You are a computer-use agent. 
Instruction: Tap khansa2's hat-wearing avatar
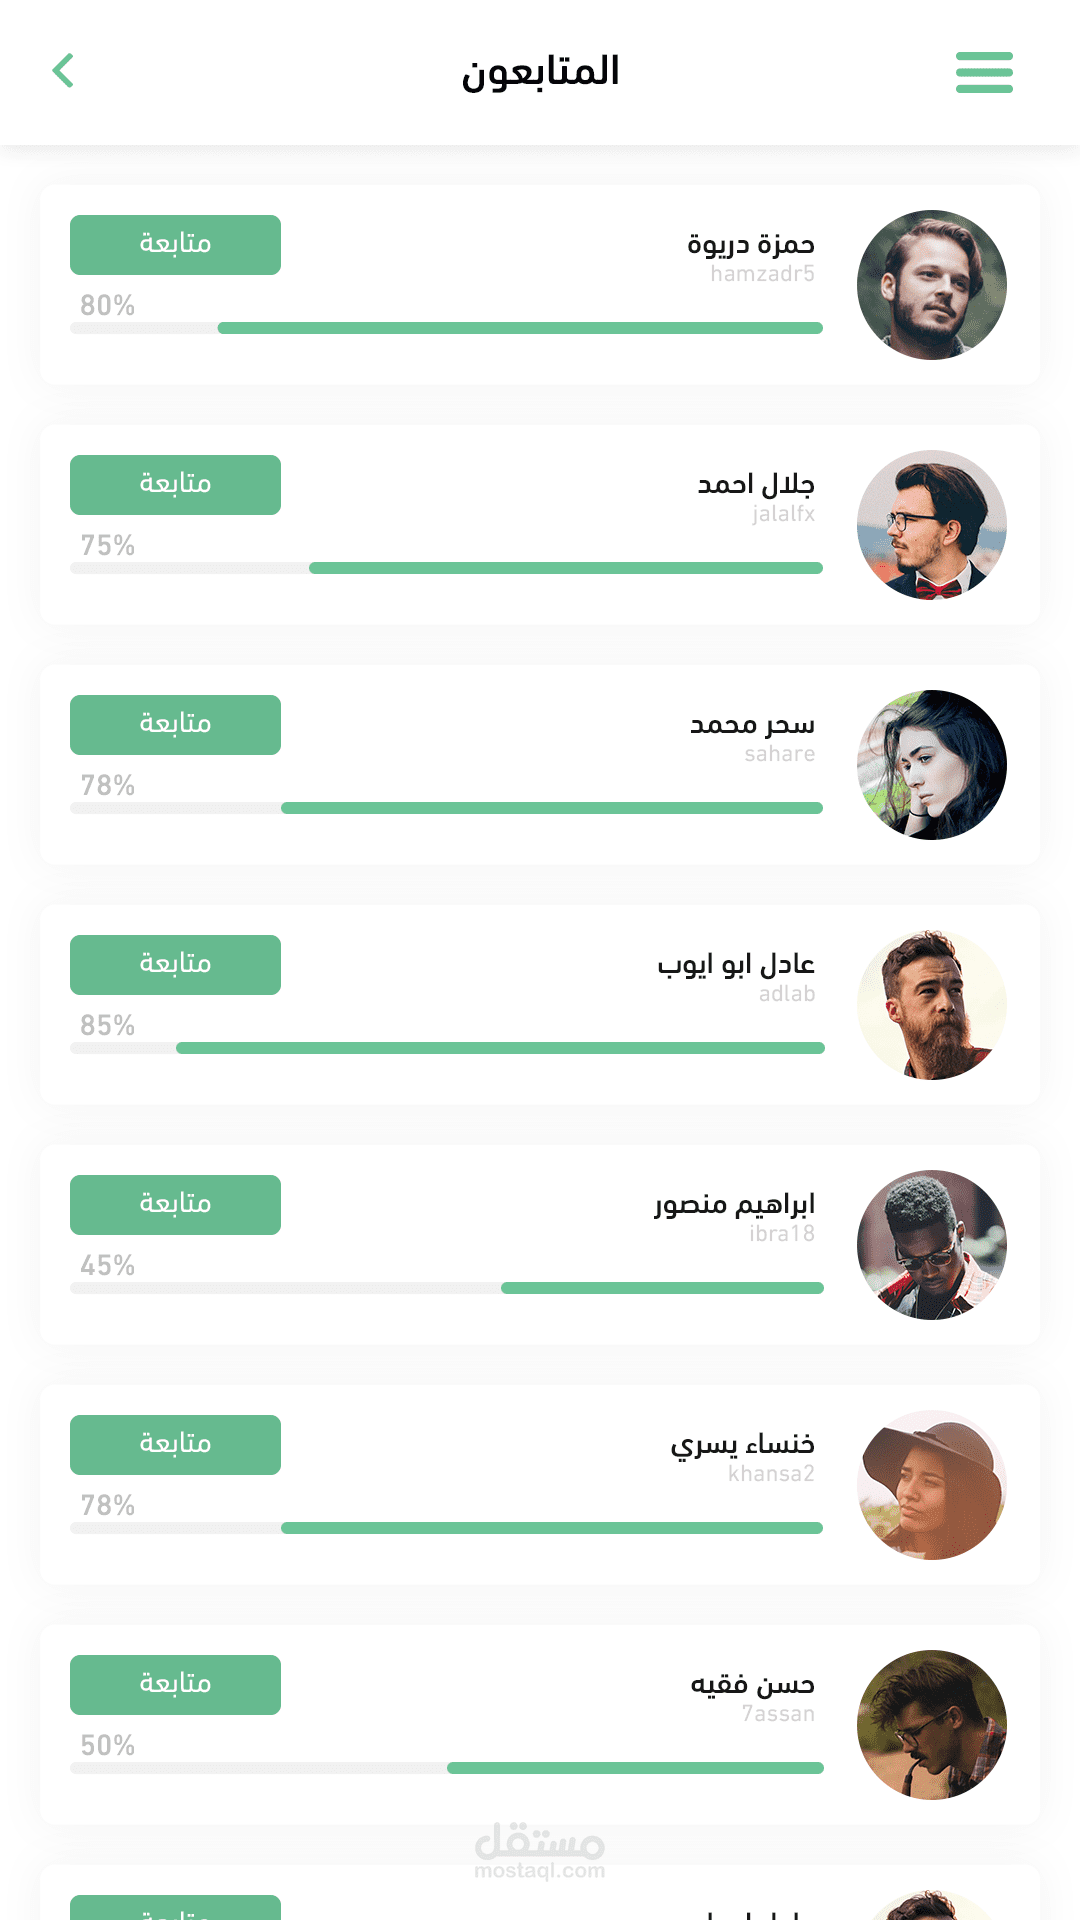tap(931, 1485)
